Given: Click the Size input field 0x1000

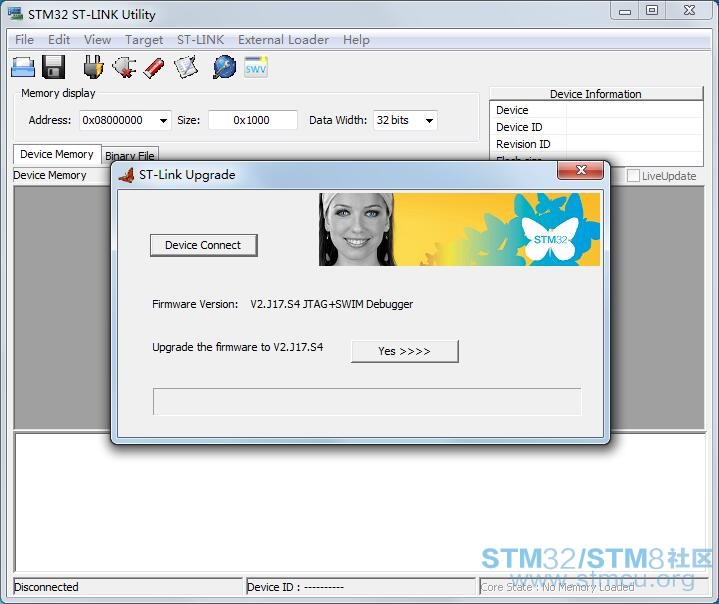Looking at the screenshot, I should (x=253, y=121).
